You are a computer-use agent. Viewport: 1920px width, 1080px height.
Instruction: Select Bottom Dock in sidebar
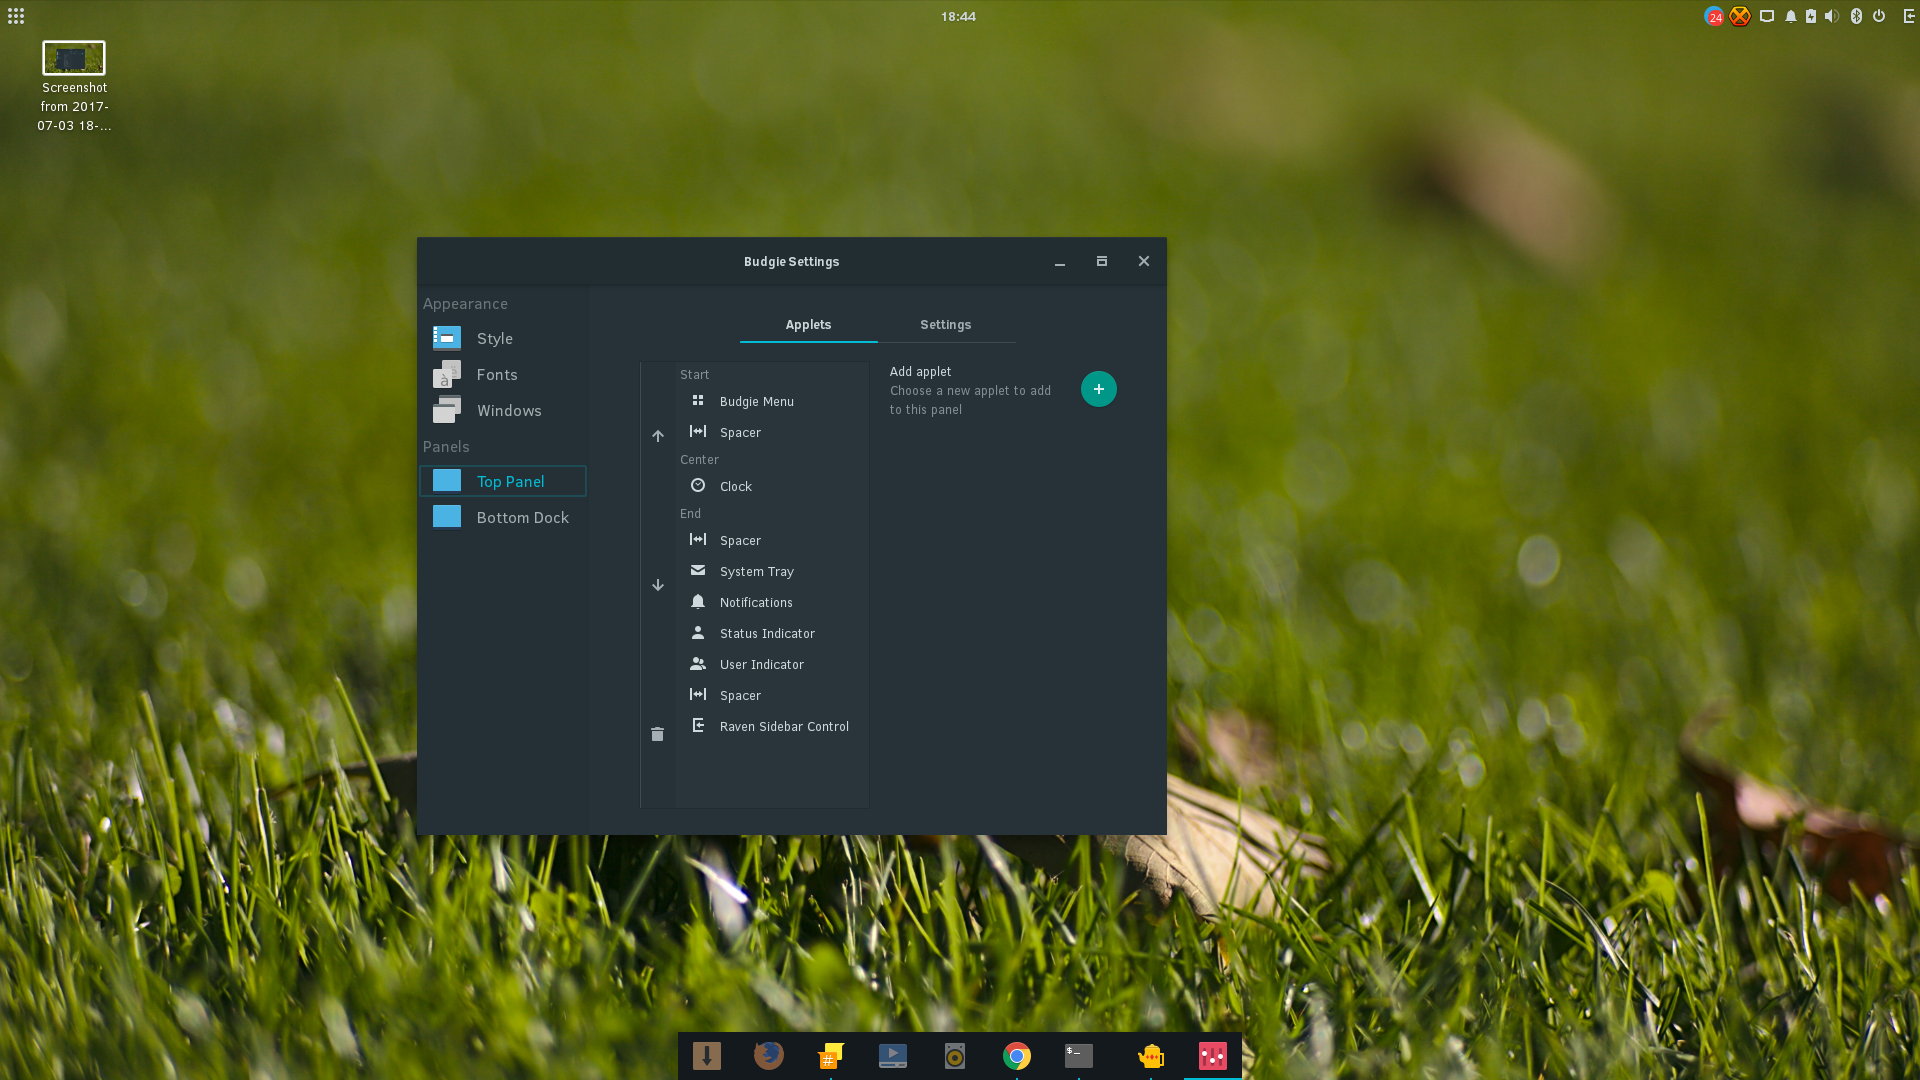[503, 517]
